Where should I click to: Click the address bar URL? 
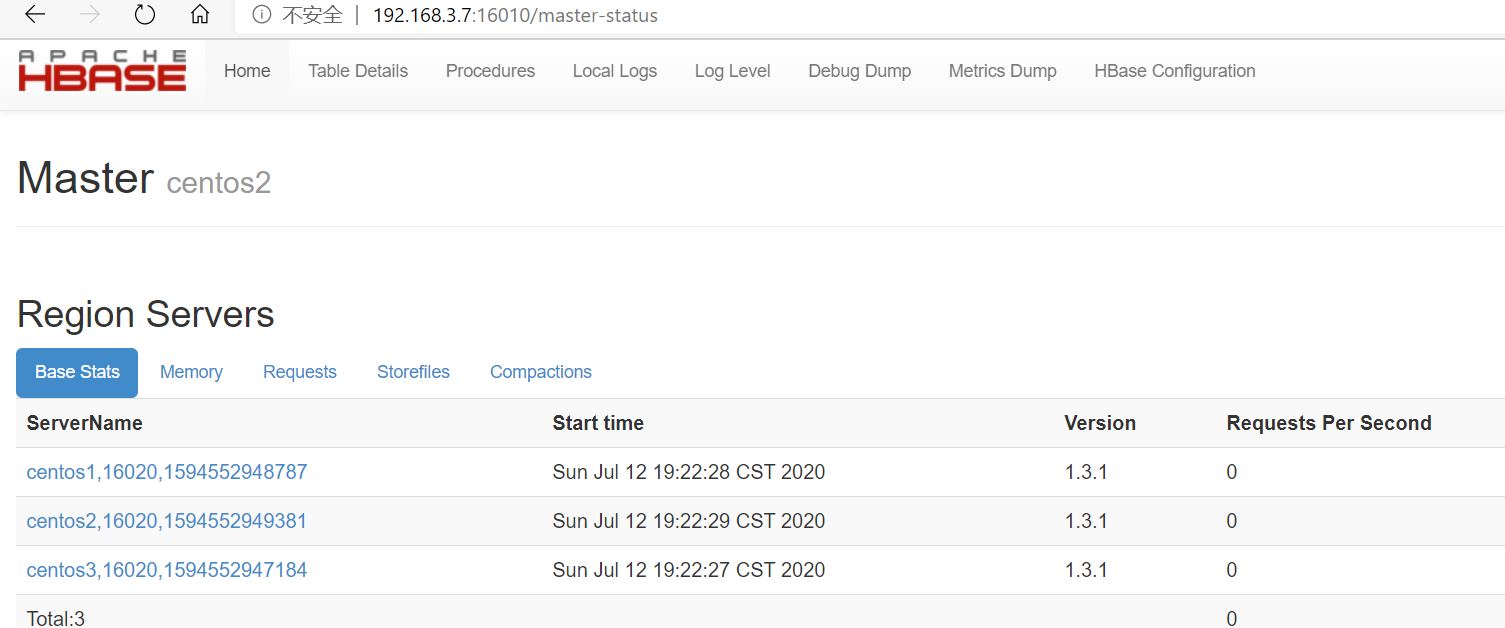tap(515, 16)
